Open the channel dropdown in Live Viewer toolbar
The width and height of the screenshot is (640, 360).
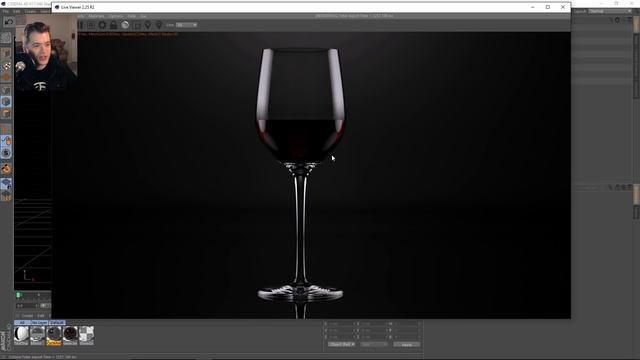(187, 25)
